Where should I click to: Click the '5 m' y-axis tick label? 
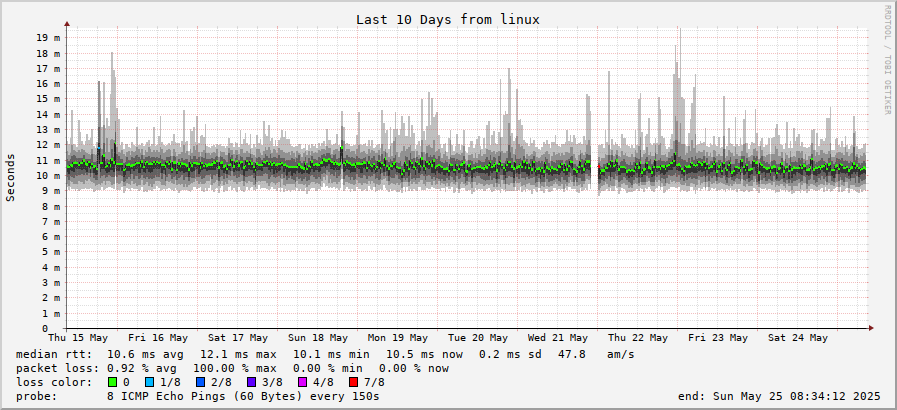pyautogui.click(x=51, y=252)
